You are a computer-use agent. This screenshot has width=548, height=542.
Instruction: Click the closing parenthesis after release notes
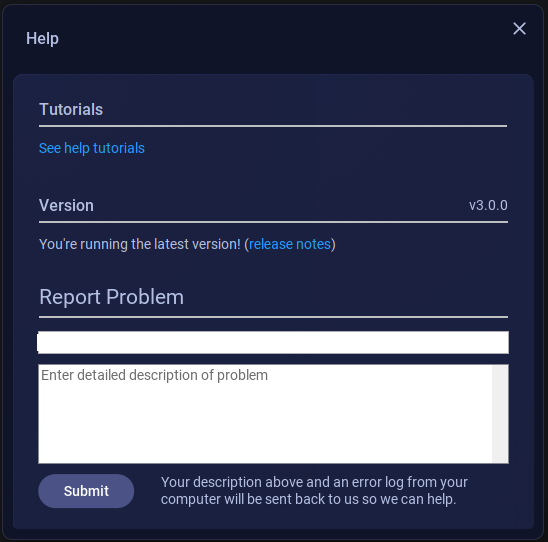pyautogui.click(x=333, y=244)
